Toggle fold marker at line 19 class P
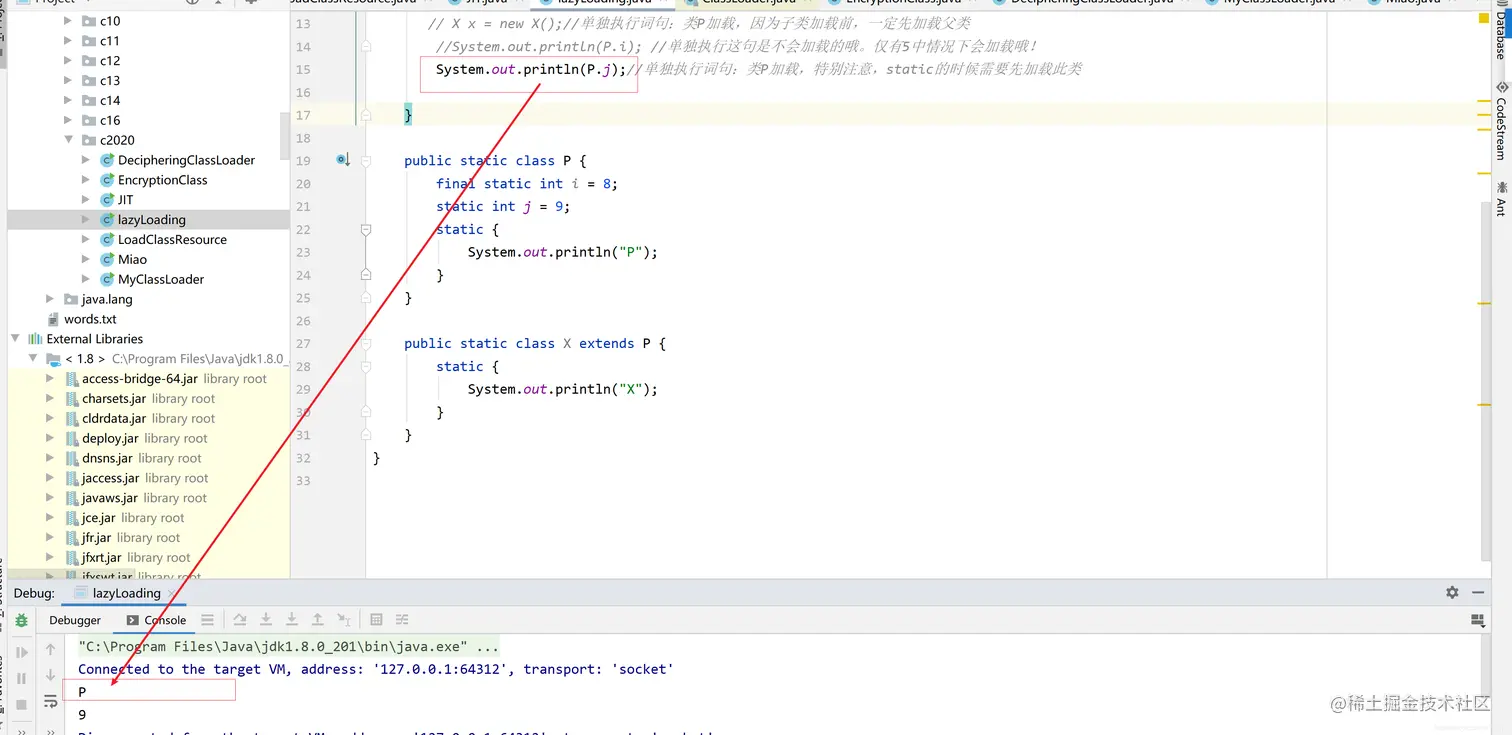Screen dimensions: 1512x735 366,161
